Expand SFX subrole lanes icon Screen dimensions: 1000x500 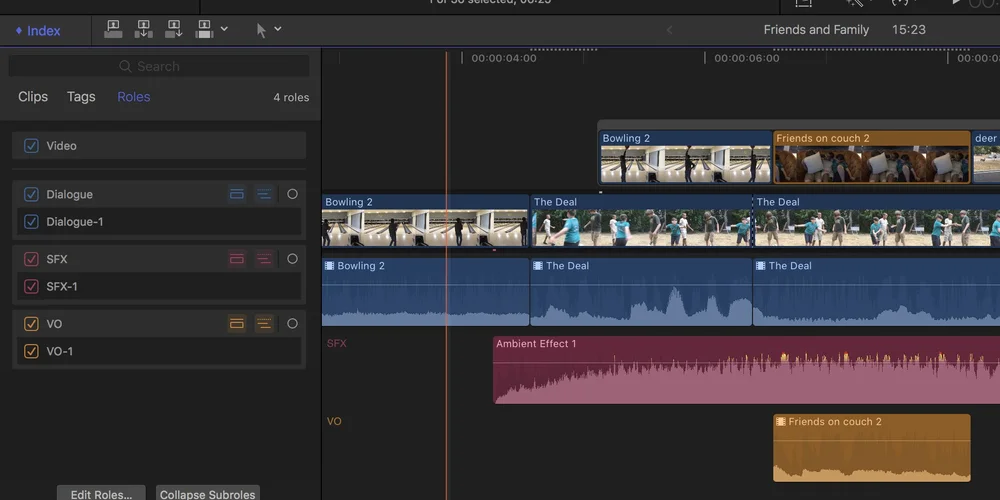pos(264,259)
